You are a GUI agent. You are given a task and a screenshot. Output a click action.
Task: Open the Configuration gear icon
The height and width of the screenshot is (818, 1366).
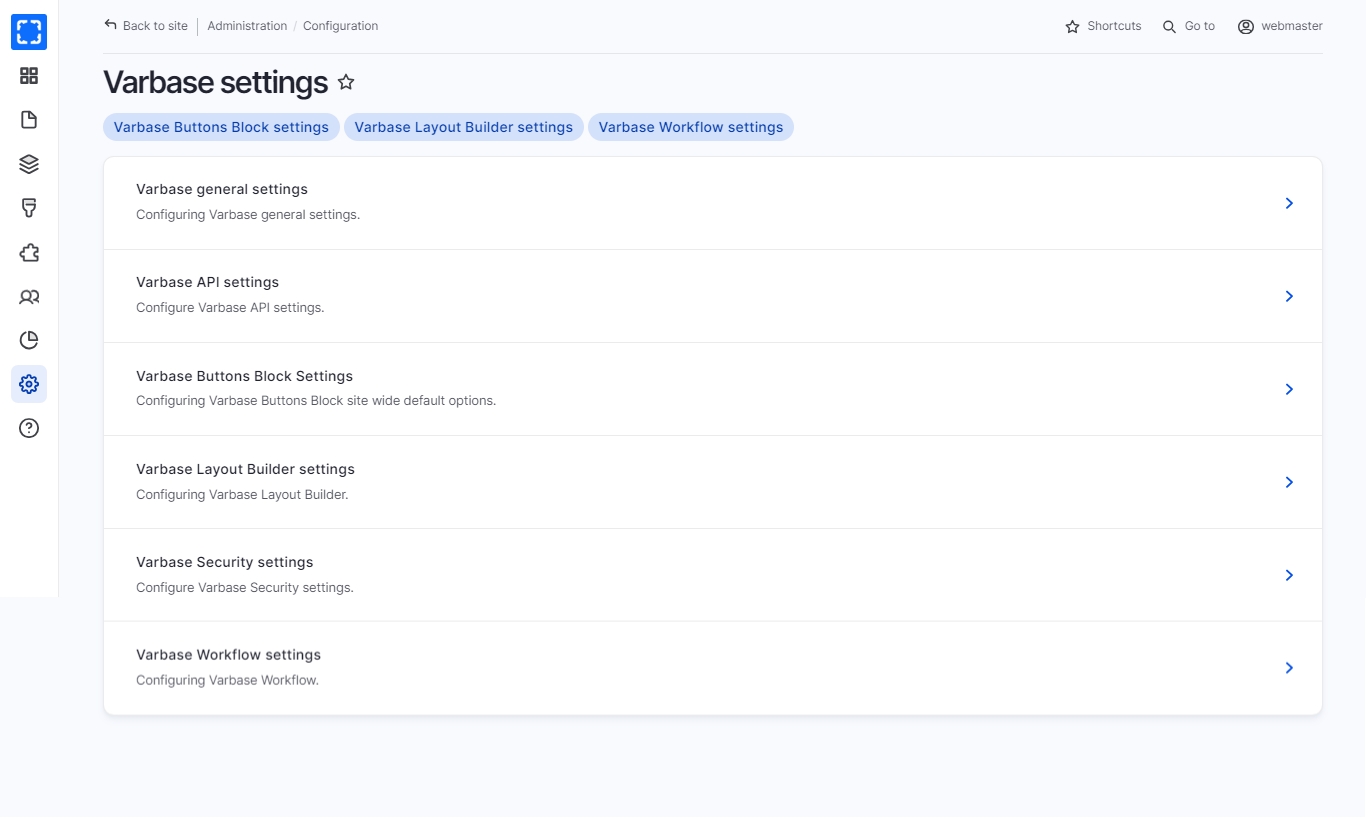click(x=29, y=384)
